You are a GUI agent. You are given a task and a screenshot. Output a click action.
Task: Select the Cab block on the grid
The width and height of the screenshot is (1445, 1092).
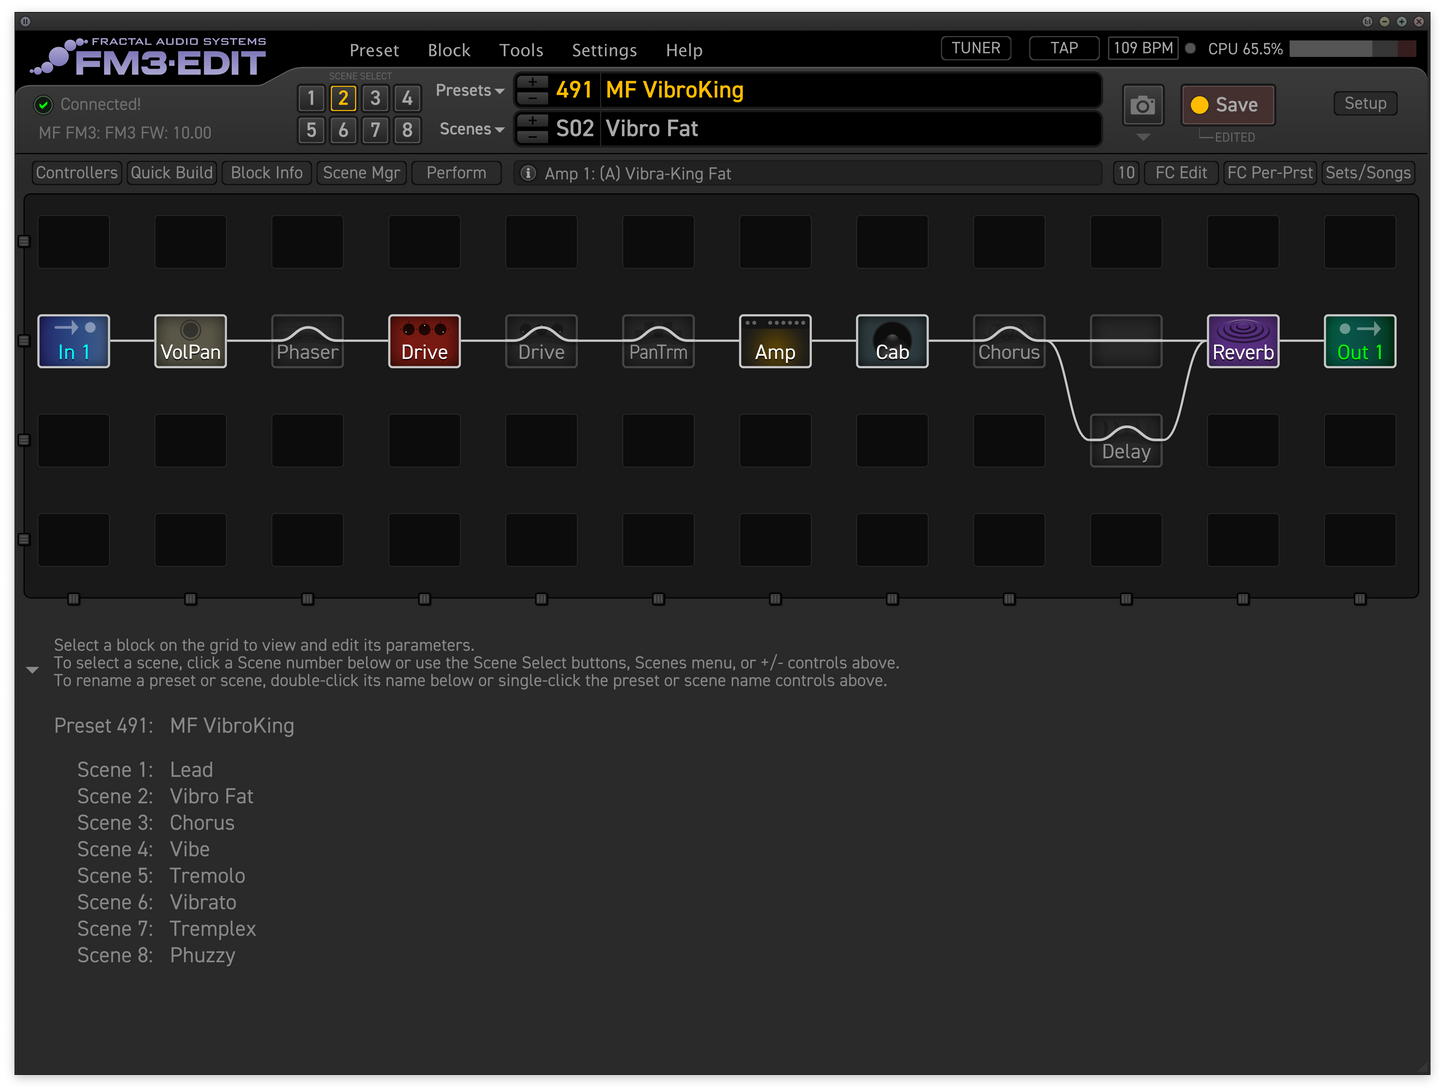pyautogui.click(x=892, y=341)
